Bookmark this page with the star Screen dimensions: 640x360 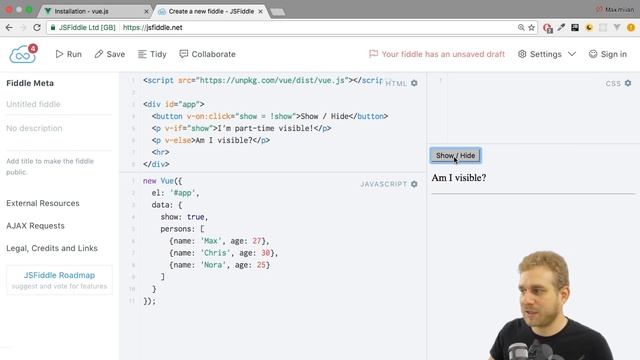531,27
